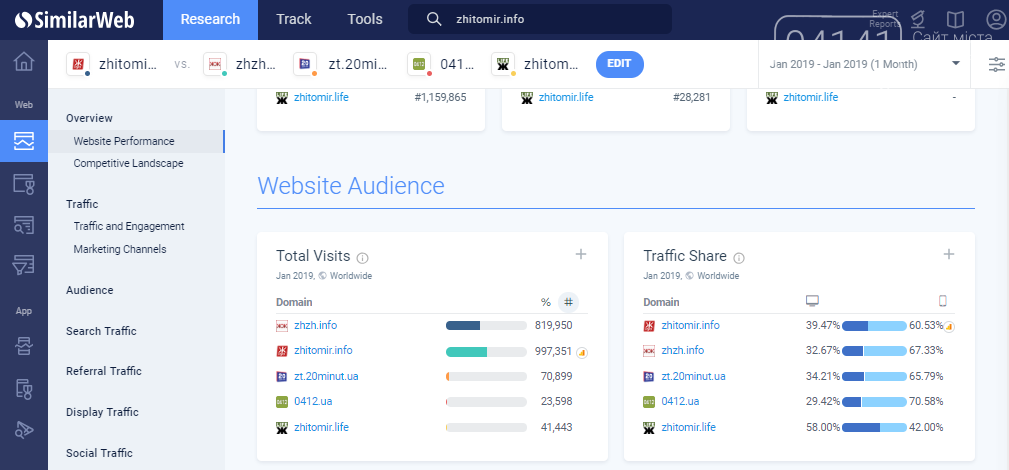1009x470 pixels.
Task: Expand Display Traffic section
Action: [x=102, y=412]
